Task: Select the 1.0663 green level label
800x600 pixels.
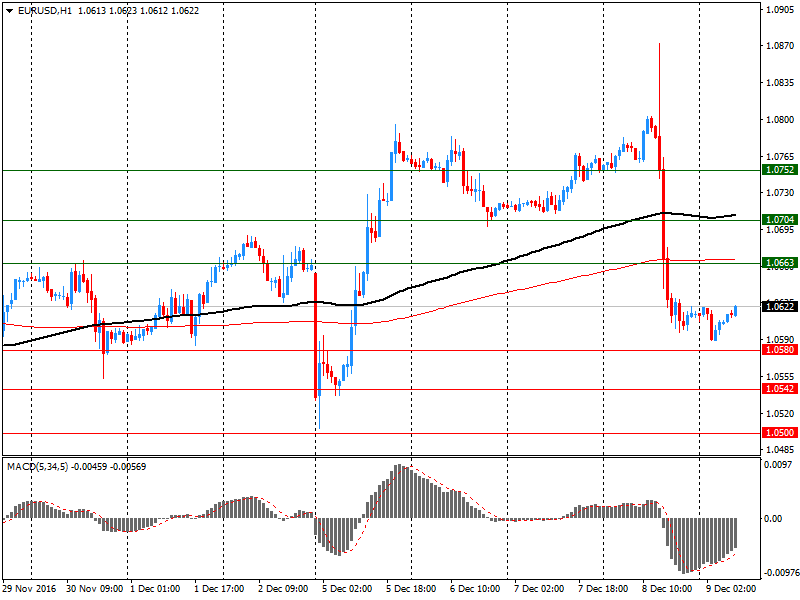Action: tap(779, 263)
